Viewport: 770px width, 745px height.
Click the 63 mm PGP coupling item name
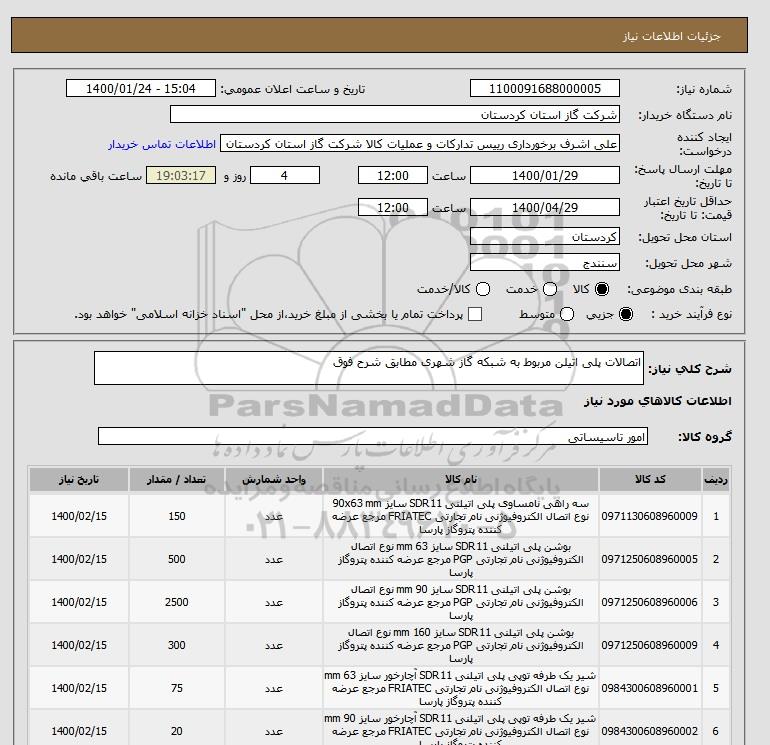tap(461, 559)
